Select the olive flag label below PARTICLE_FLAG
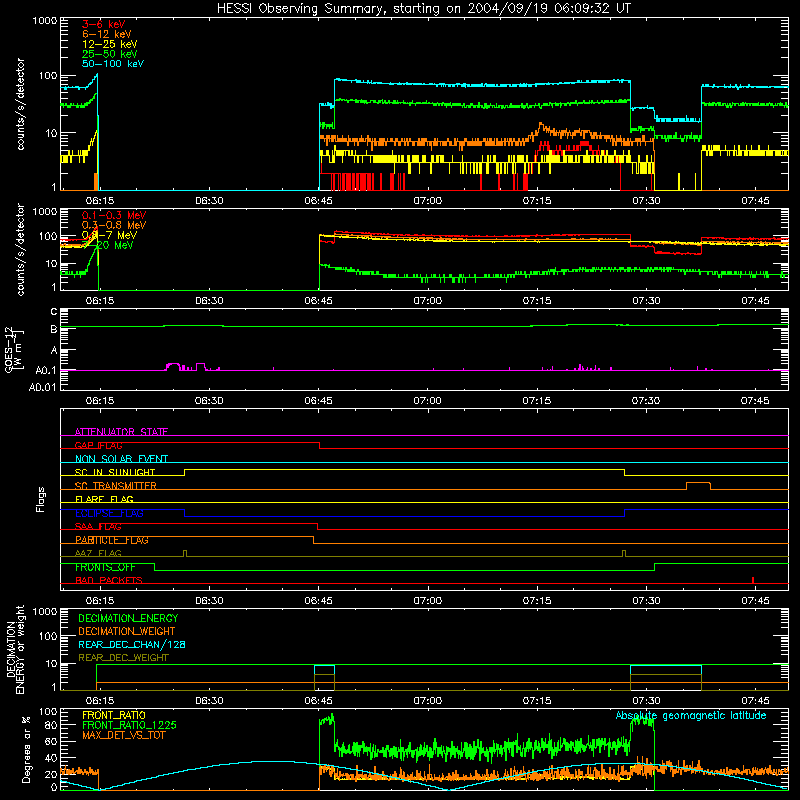The image size is (800, 800). click(98, 554)
